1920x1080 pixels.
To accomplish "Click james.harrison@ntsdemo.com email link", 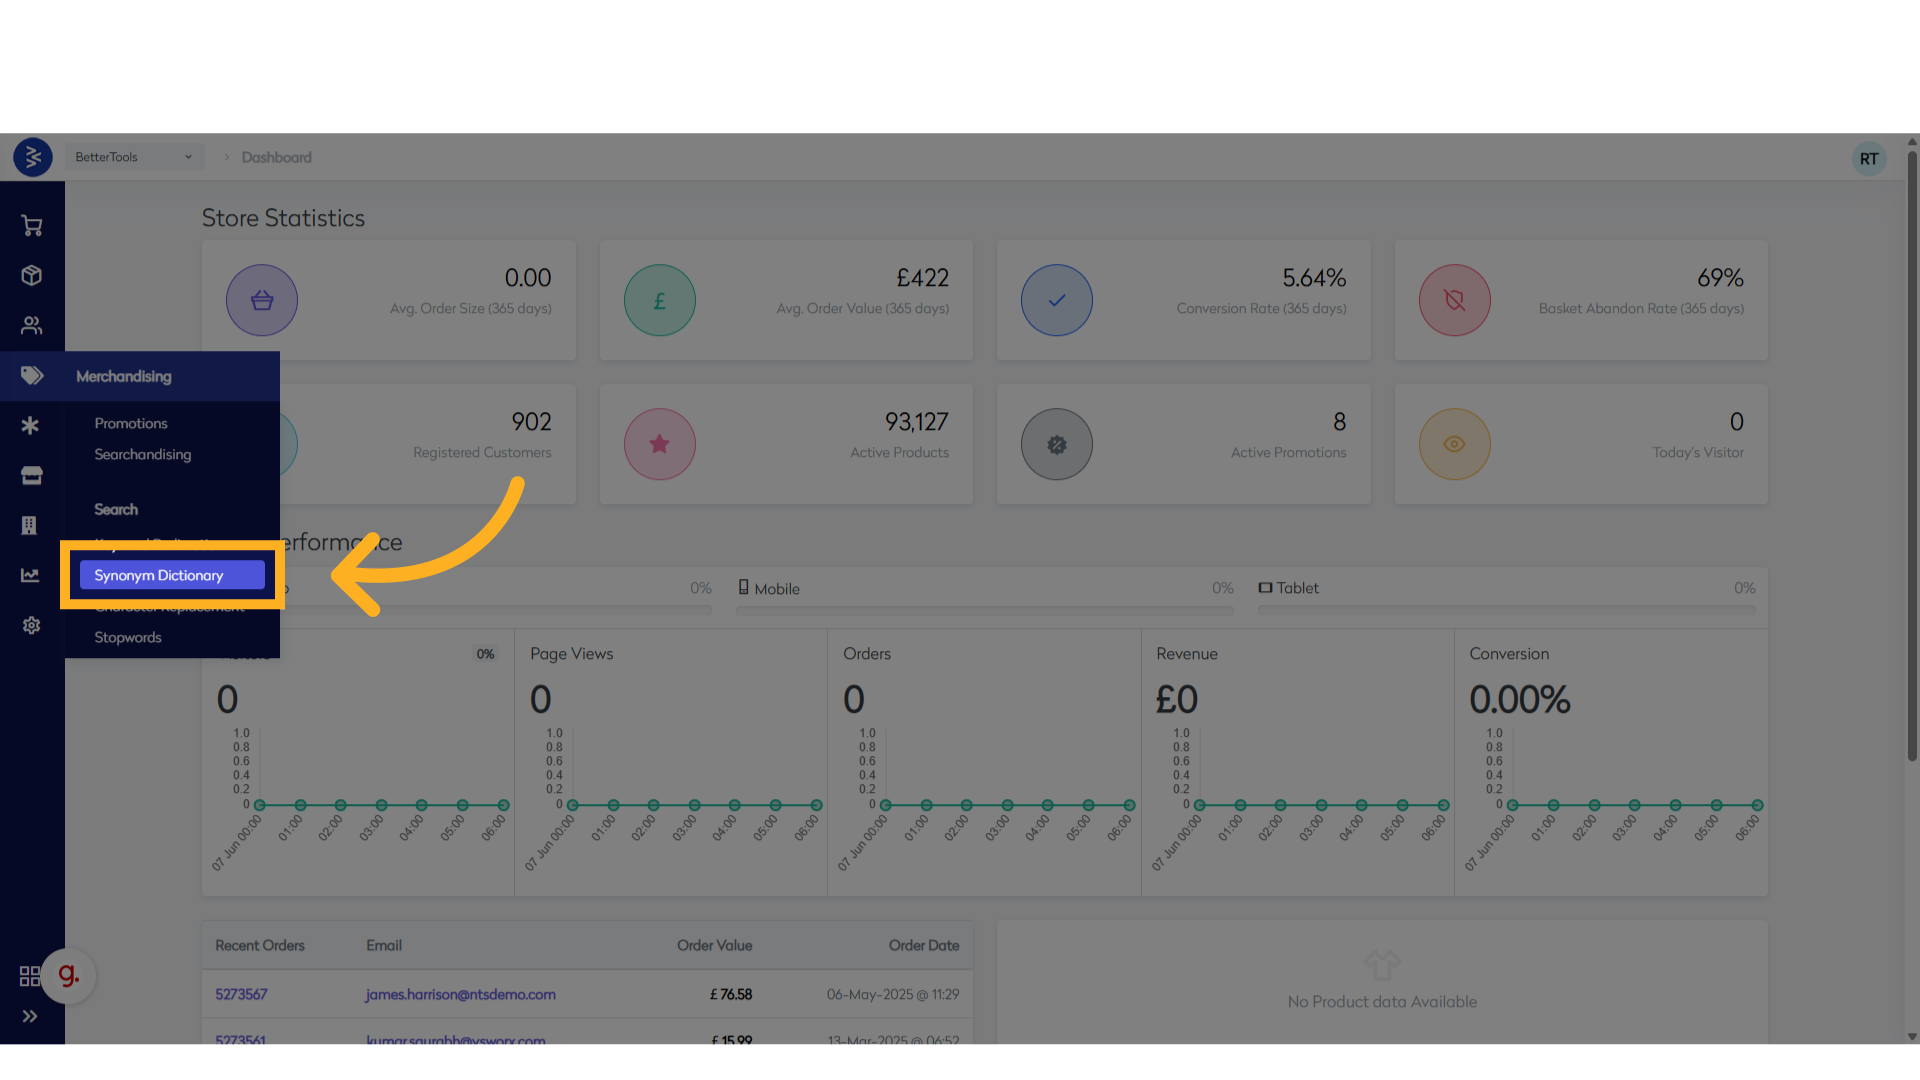I will point(460,995).
